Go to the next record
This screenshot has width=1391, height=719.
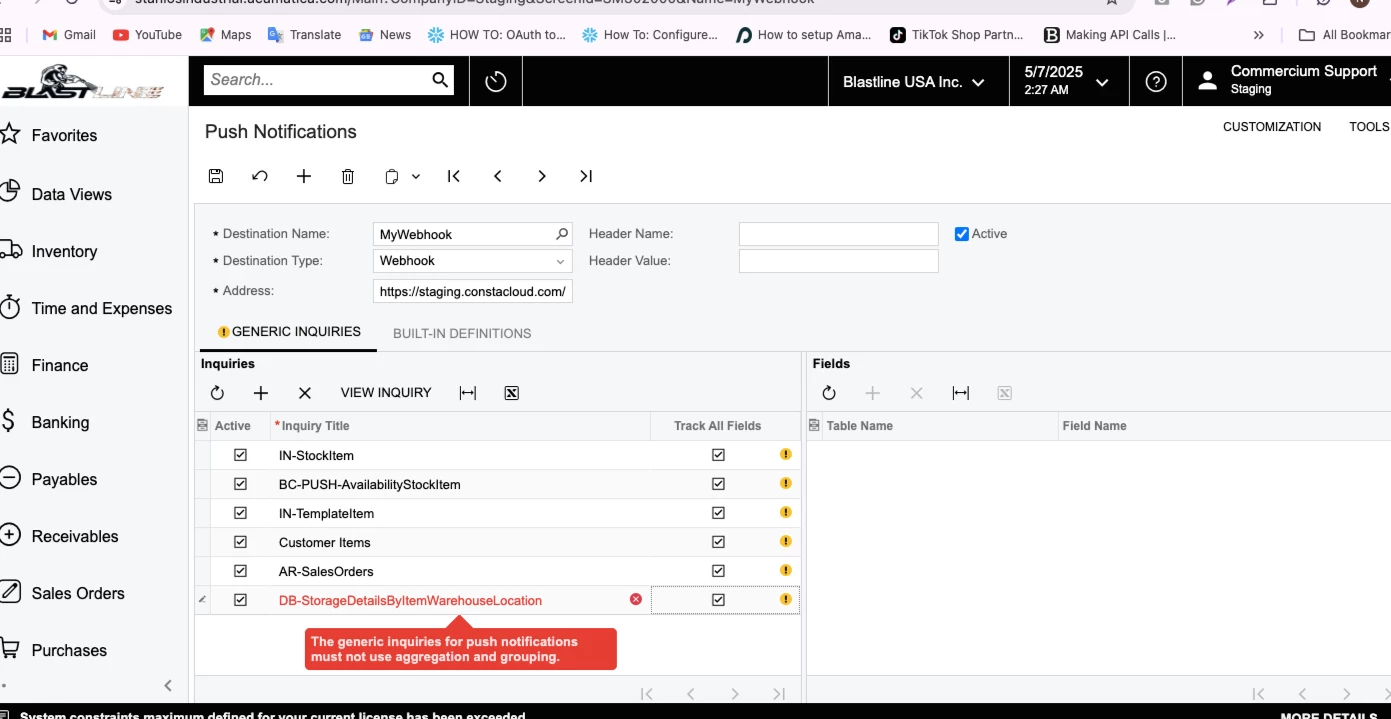tap(542, 176)
